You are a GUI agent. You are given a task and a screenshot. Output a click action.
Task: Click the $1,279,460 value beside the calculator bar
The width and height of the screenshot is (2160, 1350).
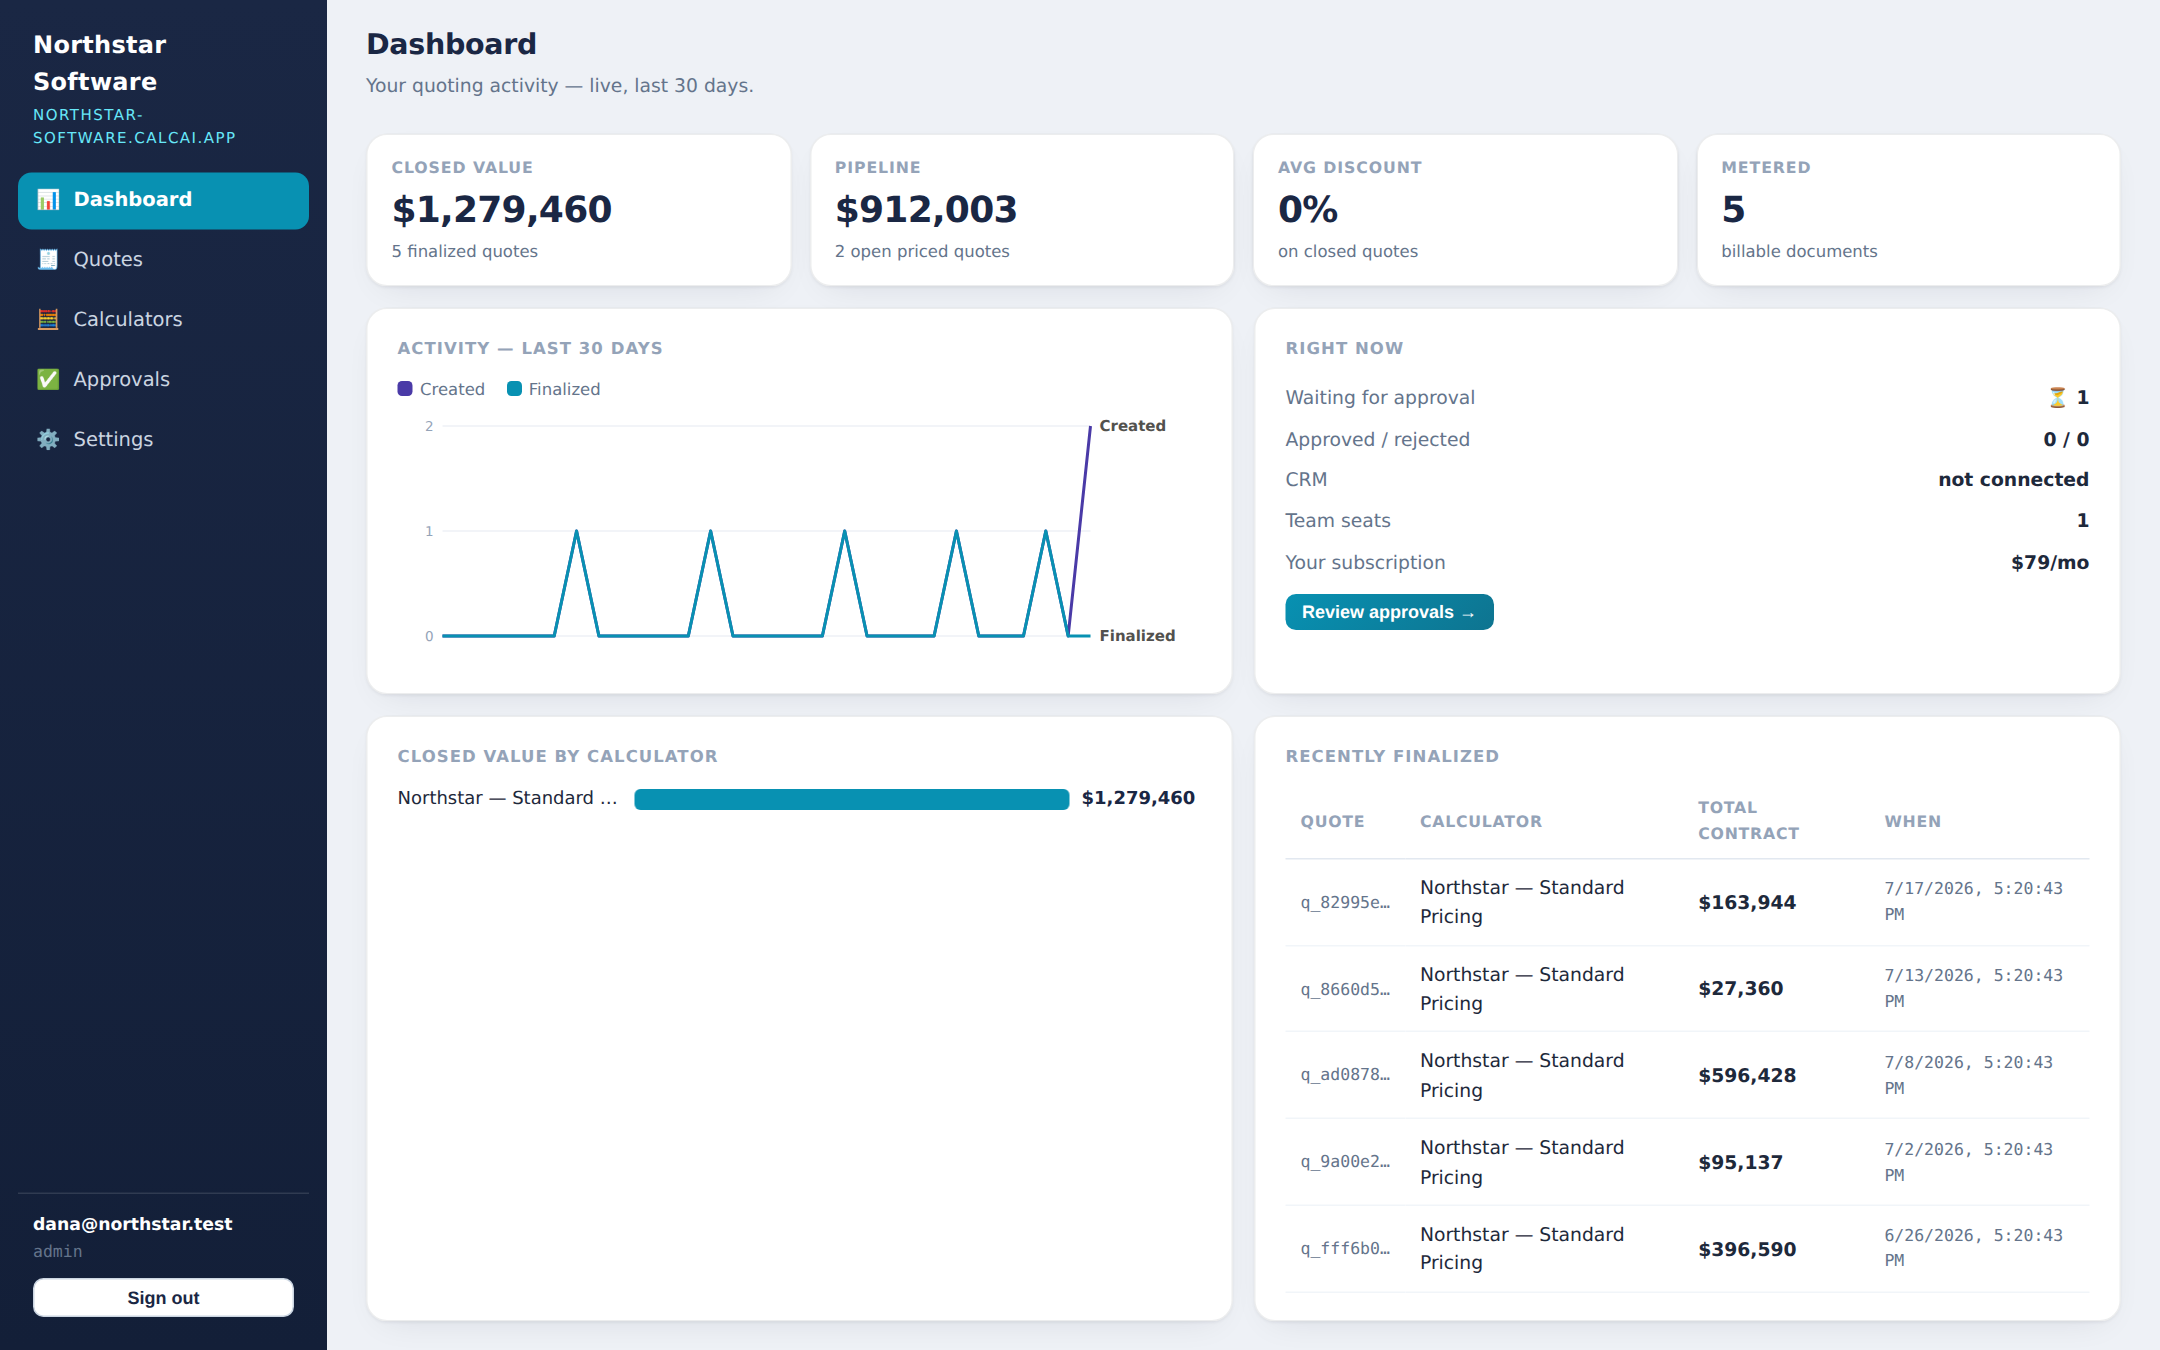pos(1138,798)
